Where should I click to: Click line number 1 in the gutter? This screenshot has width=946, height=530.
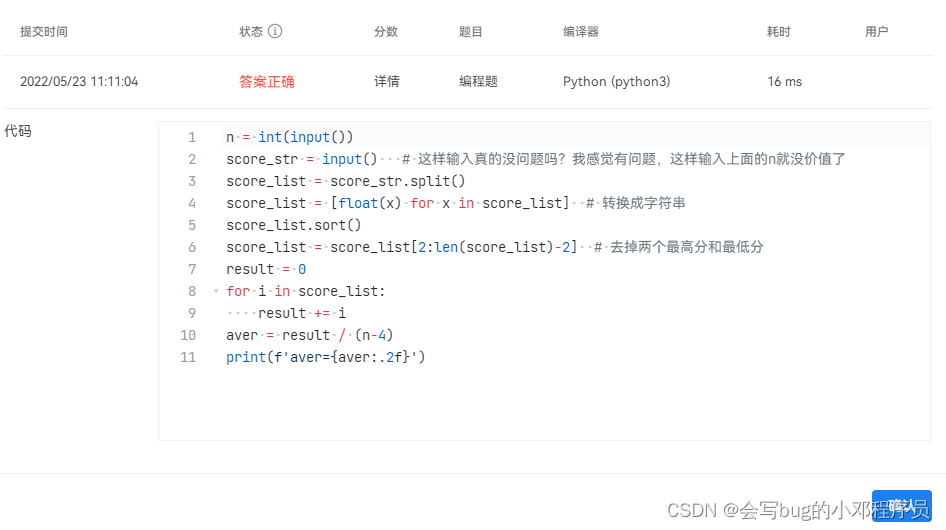pyautogui.click(x=192, y=137)
